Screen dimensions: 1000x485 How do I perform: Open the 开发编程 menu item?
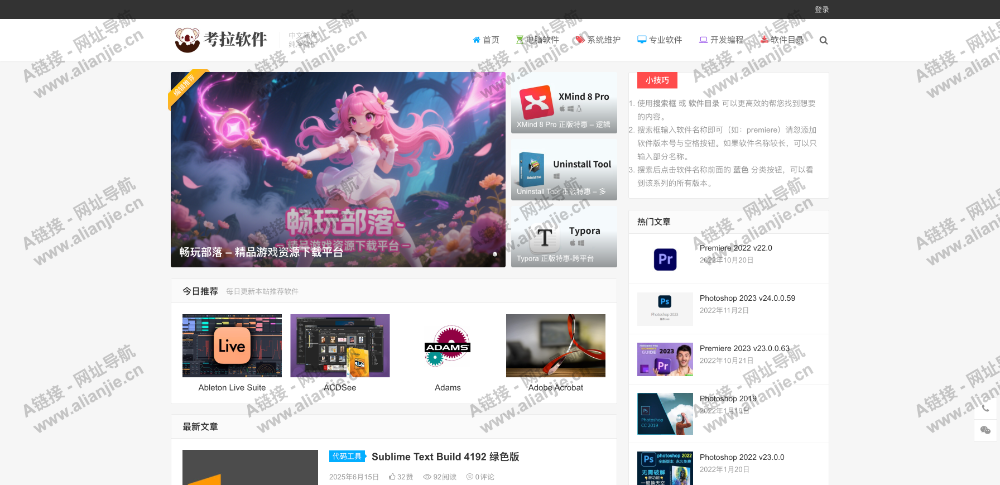tap(726, 40)
